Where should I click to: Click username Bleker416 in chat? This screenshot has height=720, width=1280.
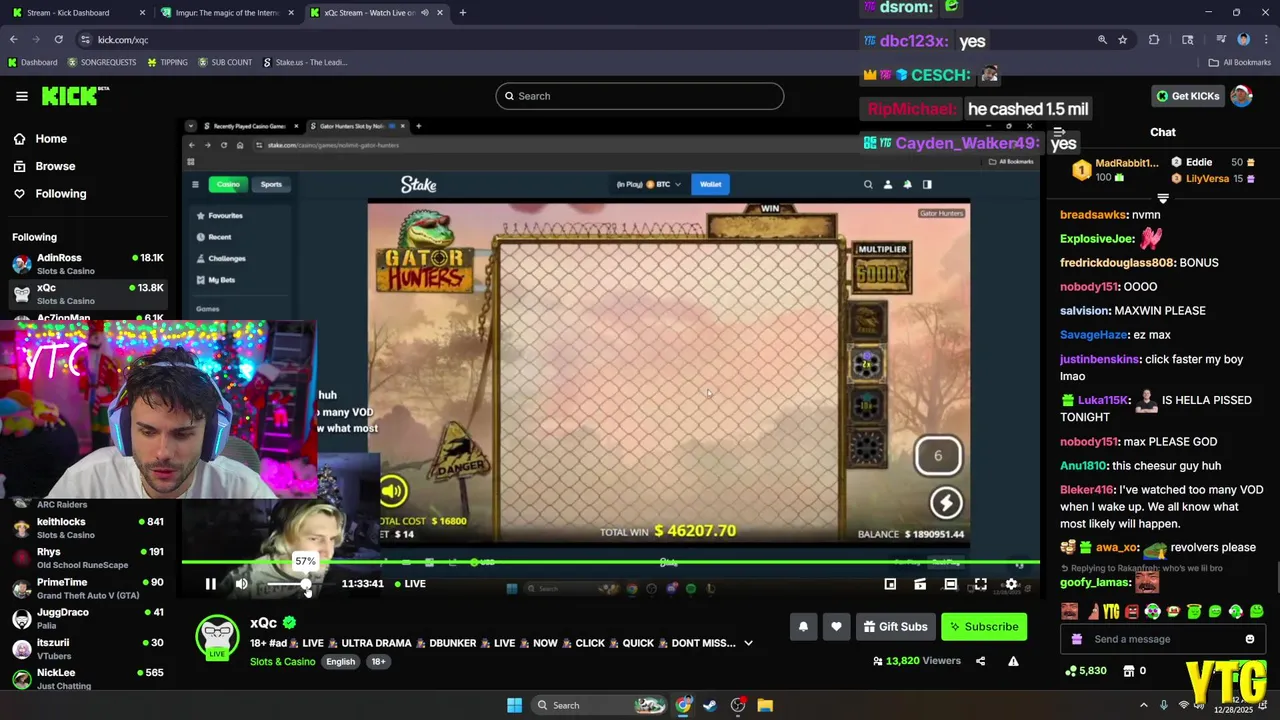(1087, 490)
